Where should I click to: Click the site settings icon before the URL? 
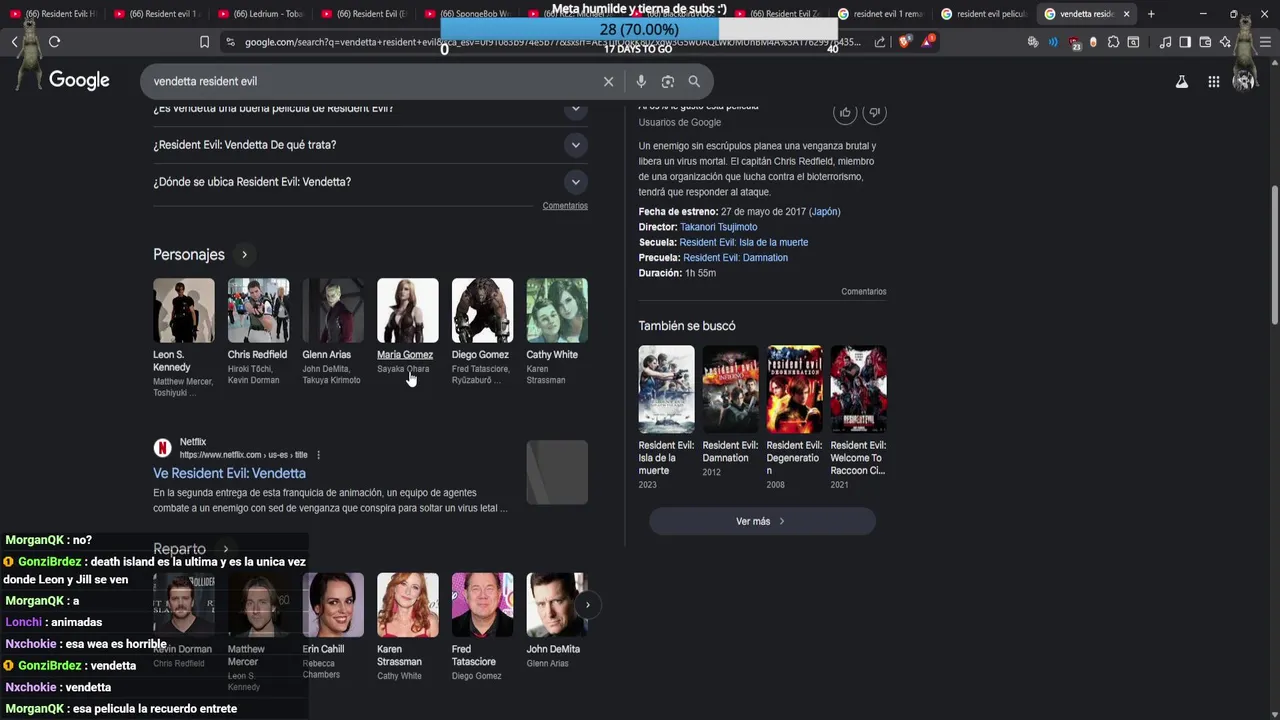(230, 42)
